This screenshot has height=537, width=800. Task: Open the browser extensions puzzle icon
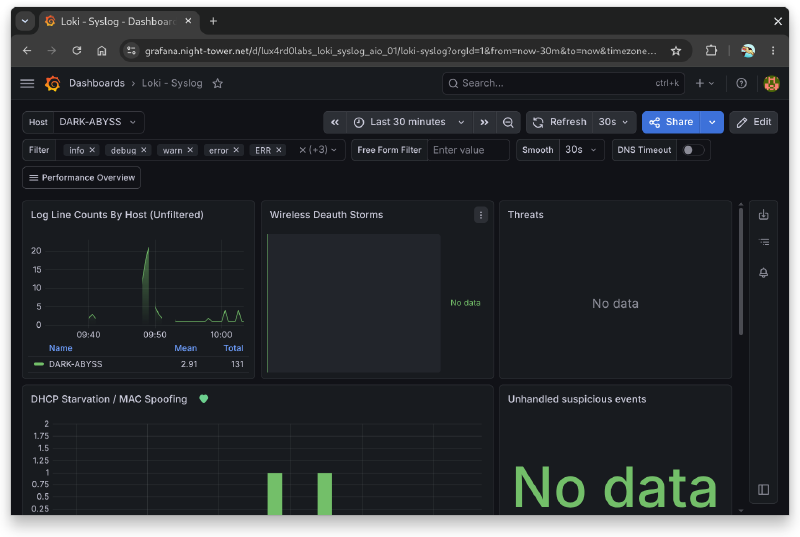pyautogui.click(x=711, y=50)
